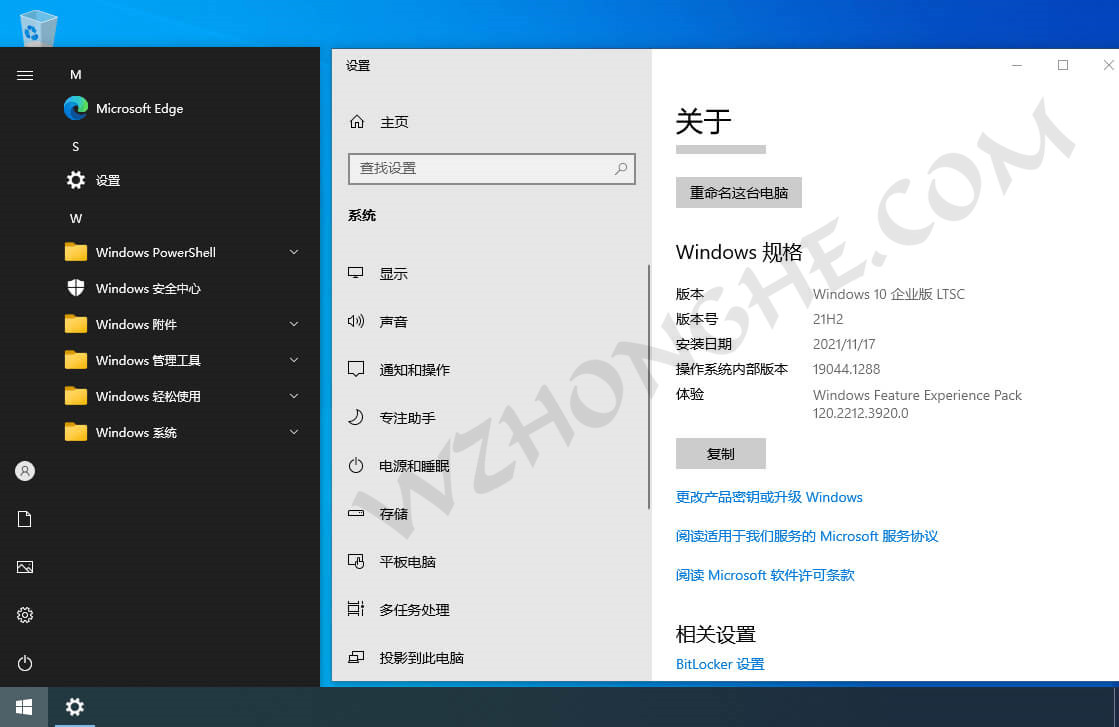This screenshot has width=1119, height=727.
Task: Click the 查找设置 search box
Action: pyautogui.click(x=491, y=168)
